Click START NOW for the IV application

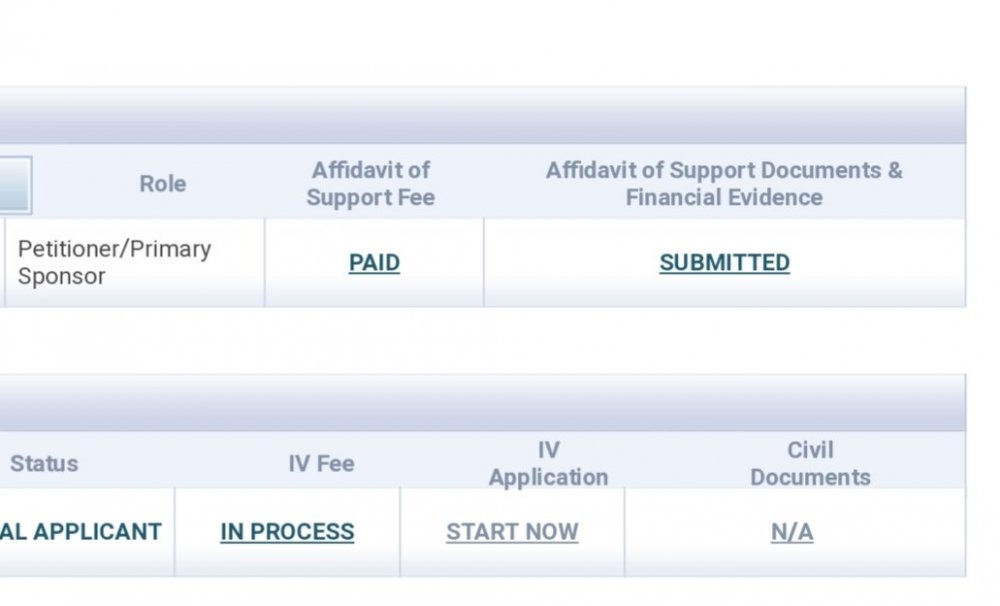tap(512, 532)
